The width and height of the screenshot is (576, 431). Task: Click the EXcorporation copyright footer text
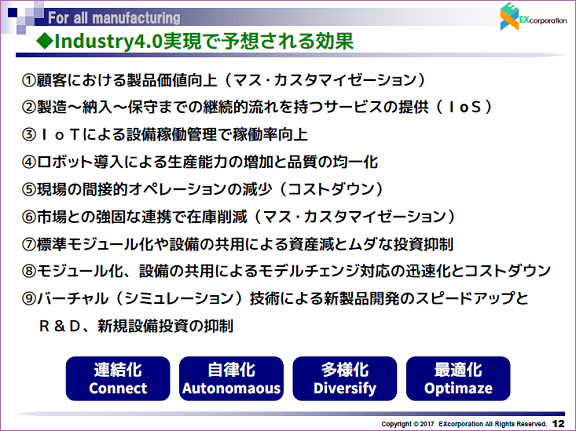(464, 424)
